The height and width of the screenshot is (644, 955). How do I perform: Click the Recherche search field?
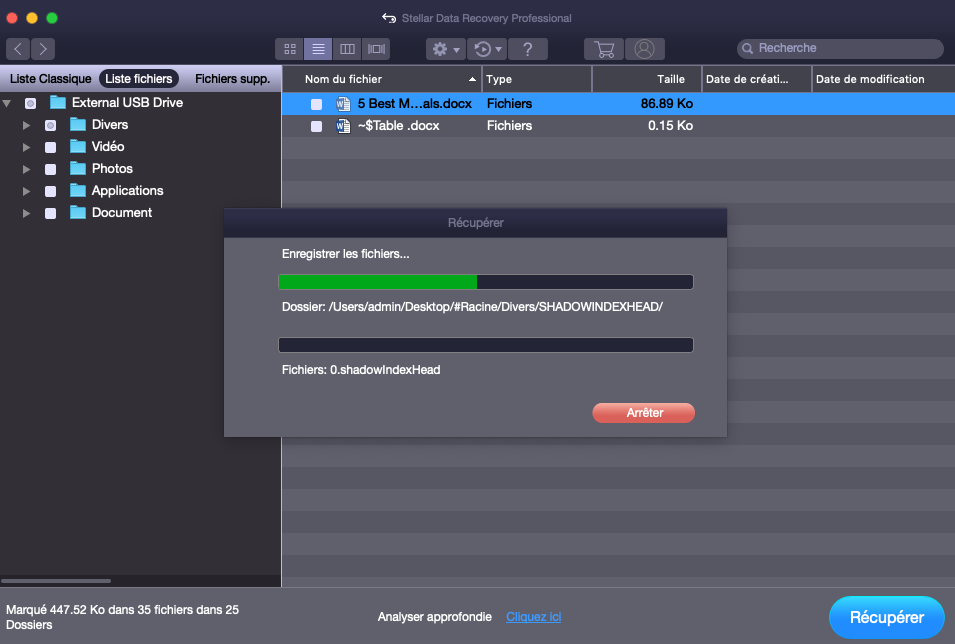pyautogui.click(x=845, y=48)
